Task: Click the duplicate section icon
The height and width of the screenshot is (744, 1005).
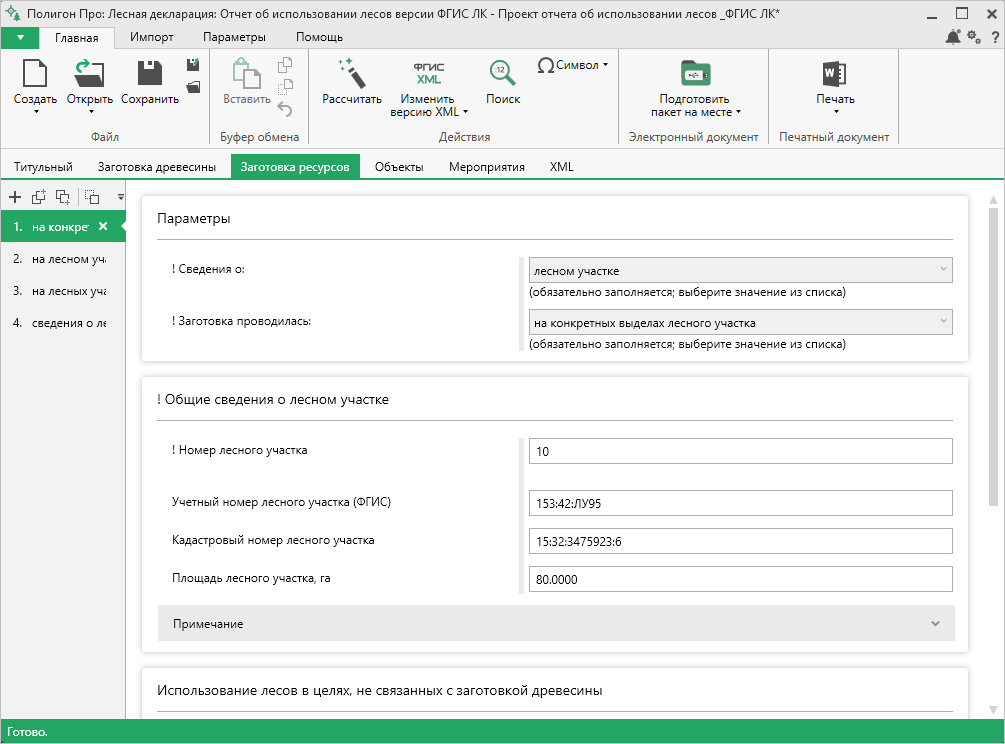Action: point(38,197)
